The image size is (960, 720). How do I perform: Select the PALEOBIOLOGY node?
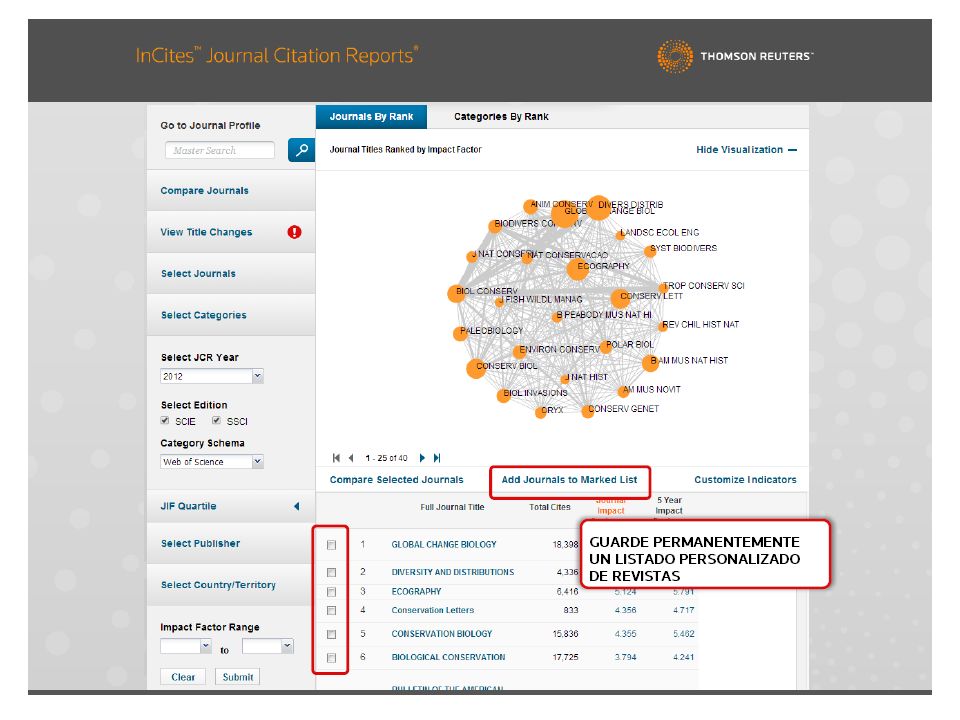click(460, 333)
